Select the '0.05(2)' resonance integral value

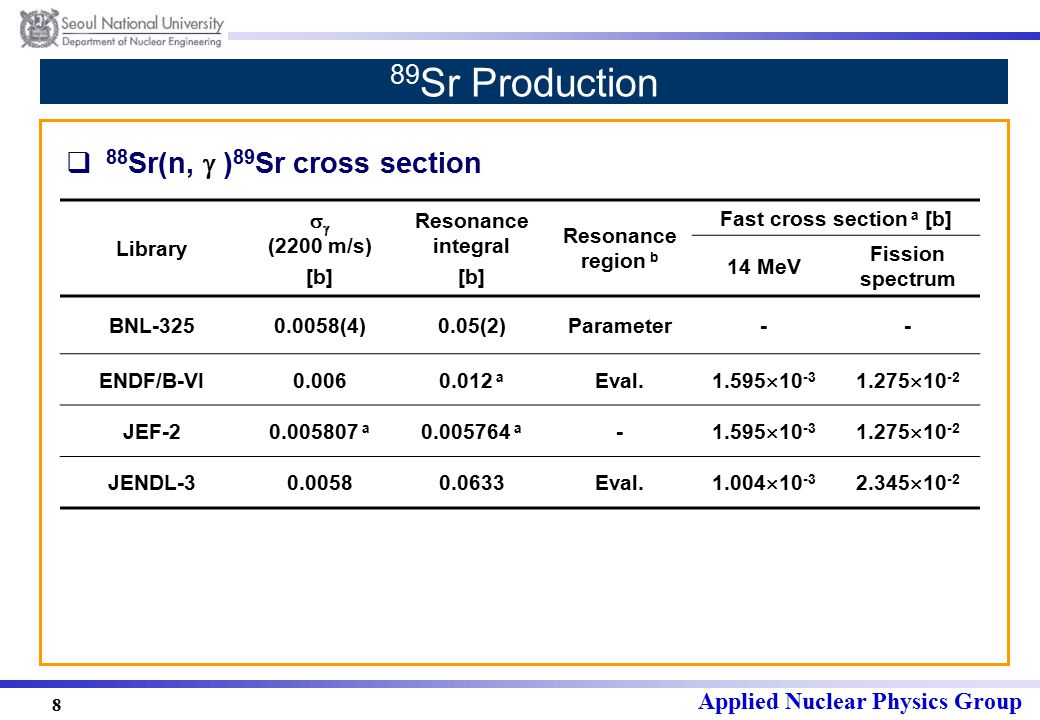click(x=472, y=326)
